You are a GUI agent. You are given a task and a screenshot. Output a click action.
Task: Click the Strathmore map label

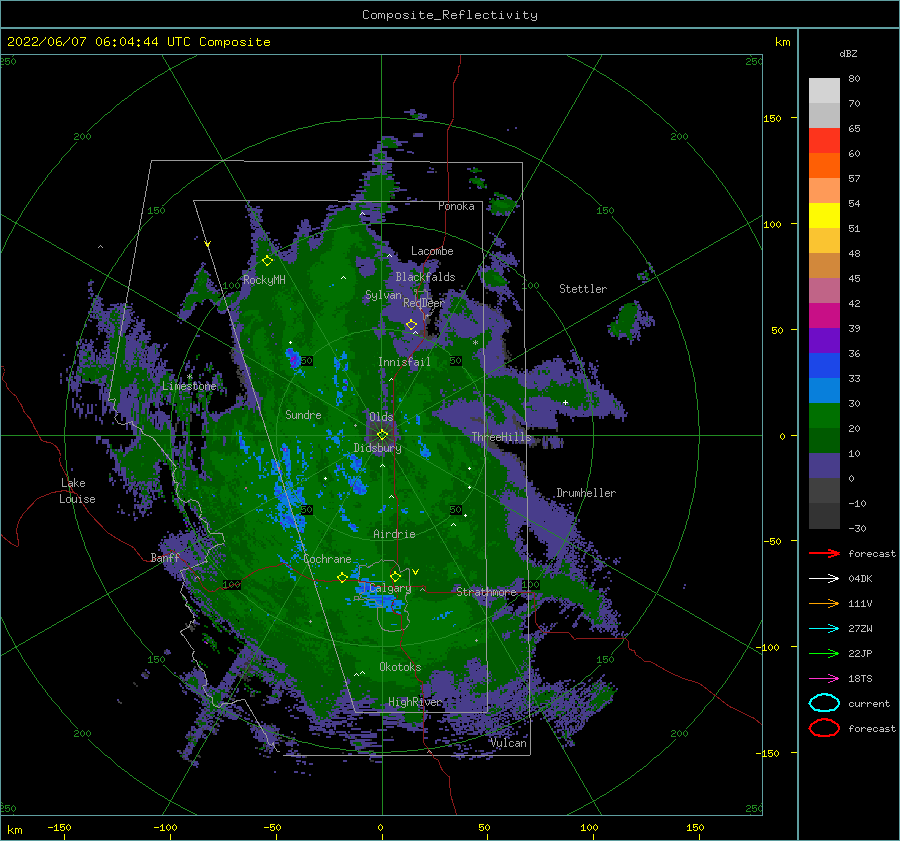(x=486, y=592)
